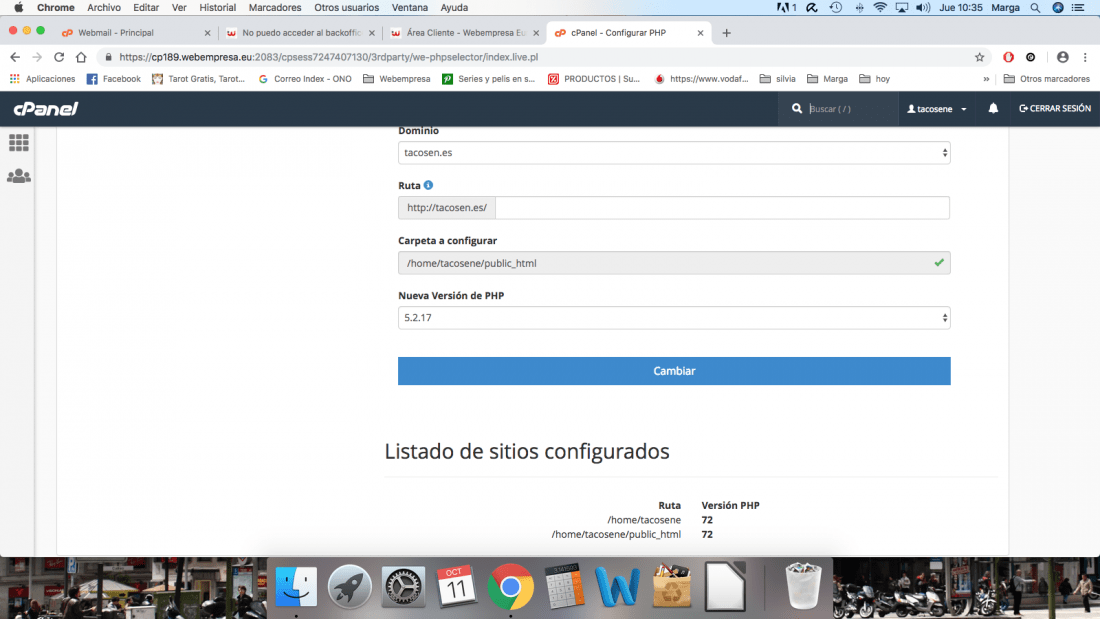1100x619 pixels.
Task: Expand the tacosene user menu
Action: (937, 109)
